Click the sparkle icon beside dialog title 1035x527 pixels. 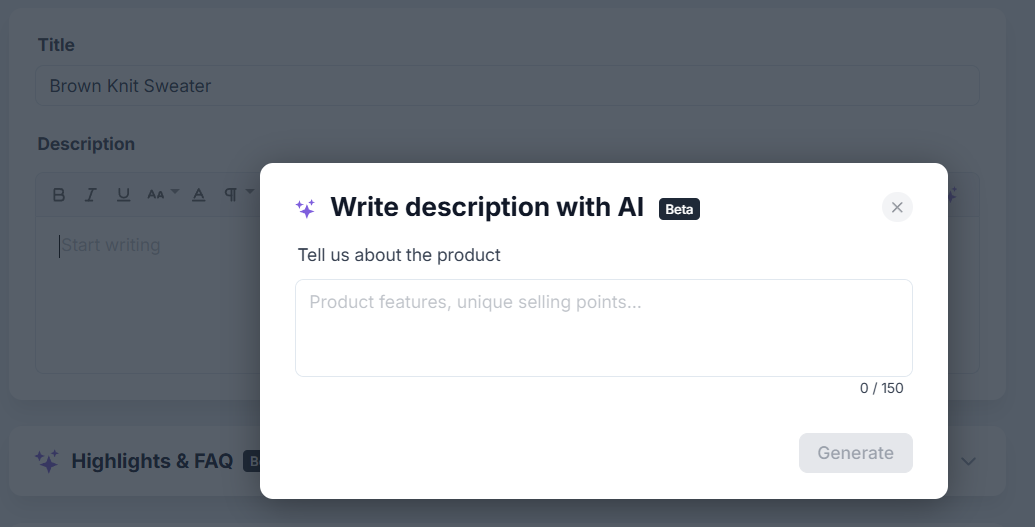305,208
